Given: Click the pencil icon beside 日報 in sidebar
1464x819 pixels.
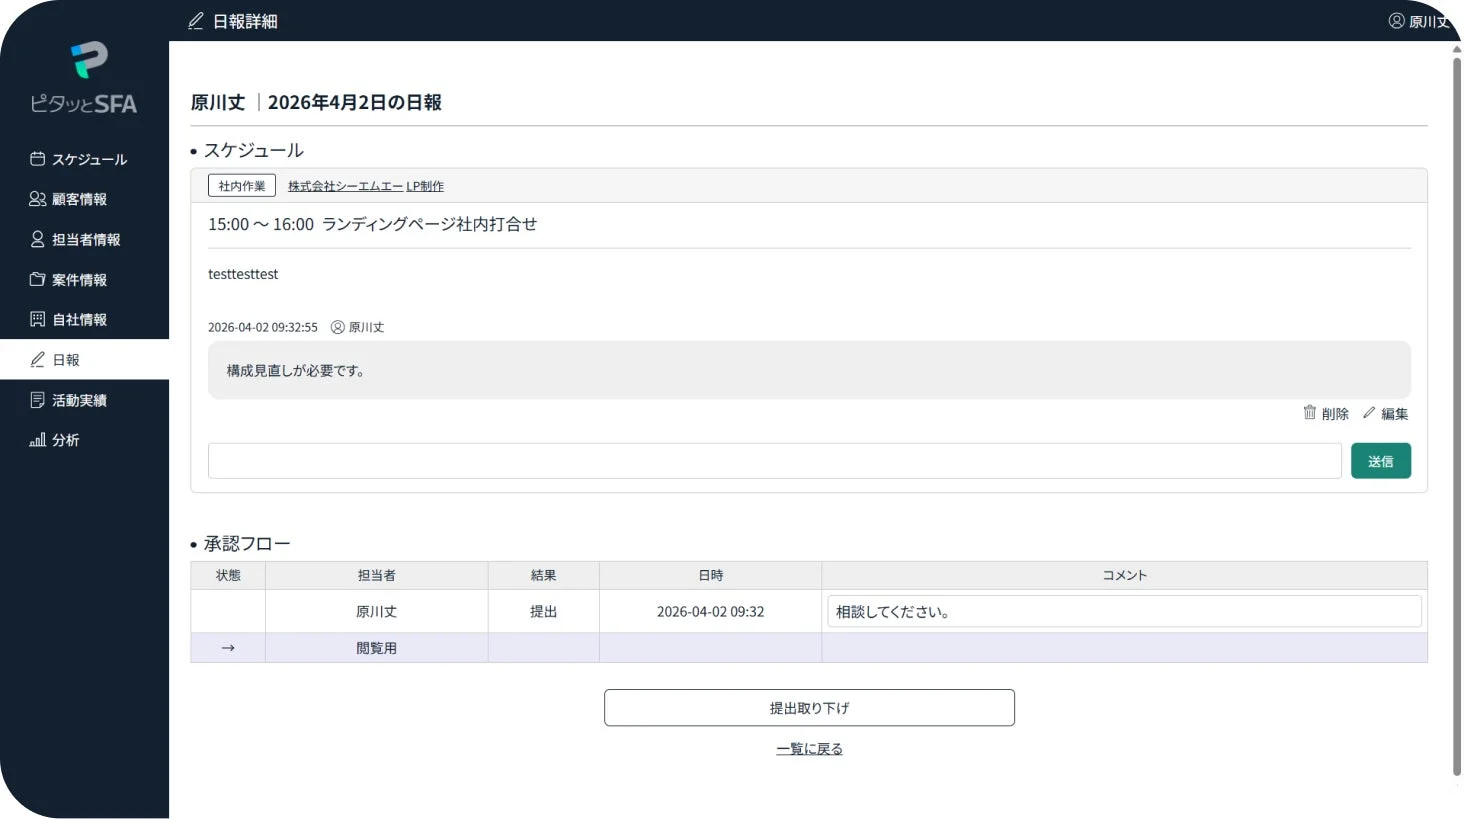Looking at the screenshot, I should coord(37,359).
